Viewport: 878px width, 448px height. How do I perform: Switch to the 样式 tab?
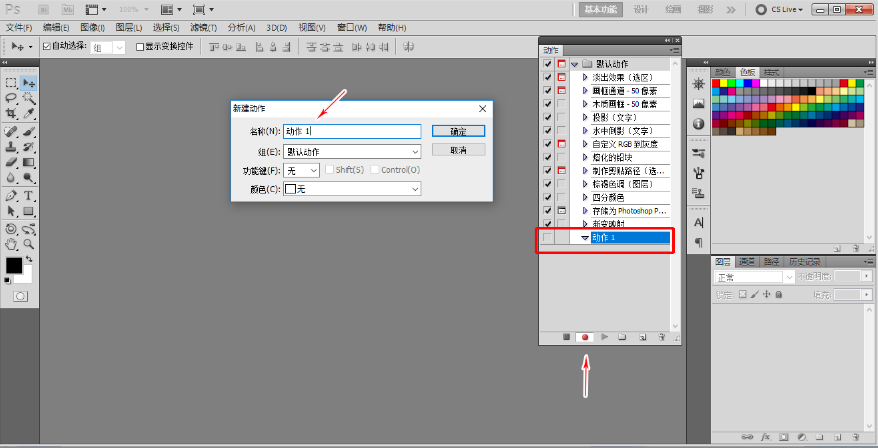point(771,72)
